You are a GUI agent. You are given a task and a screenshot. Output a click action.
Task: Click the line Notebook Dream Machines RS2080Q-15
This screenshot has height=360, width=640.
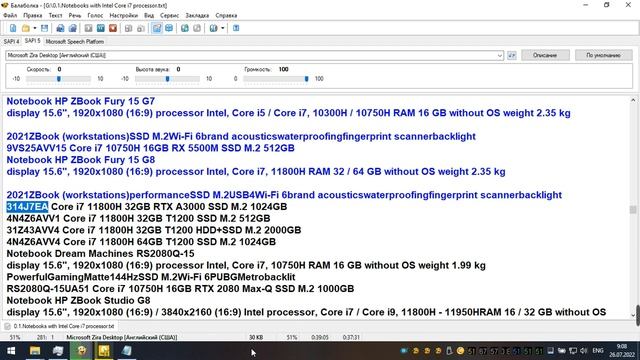100,253
